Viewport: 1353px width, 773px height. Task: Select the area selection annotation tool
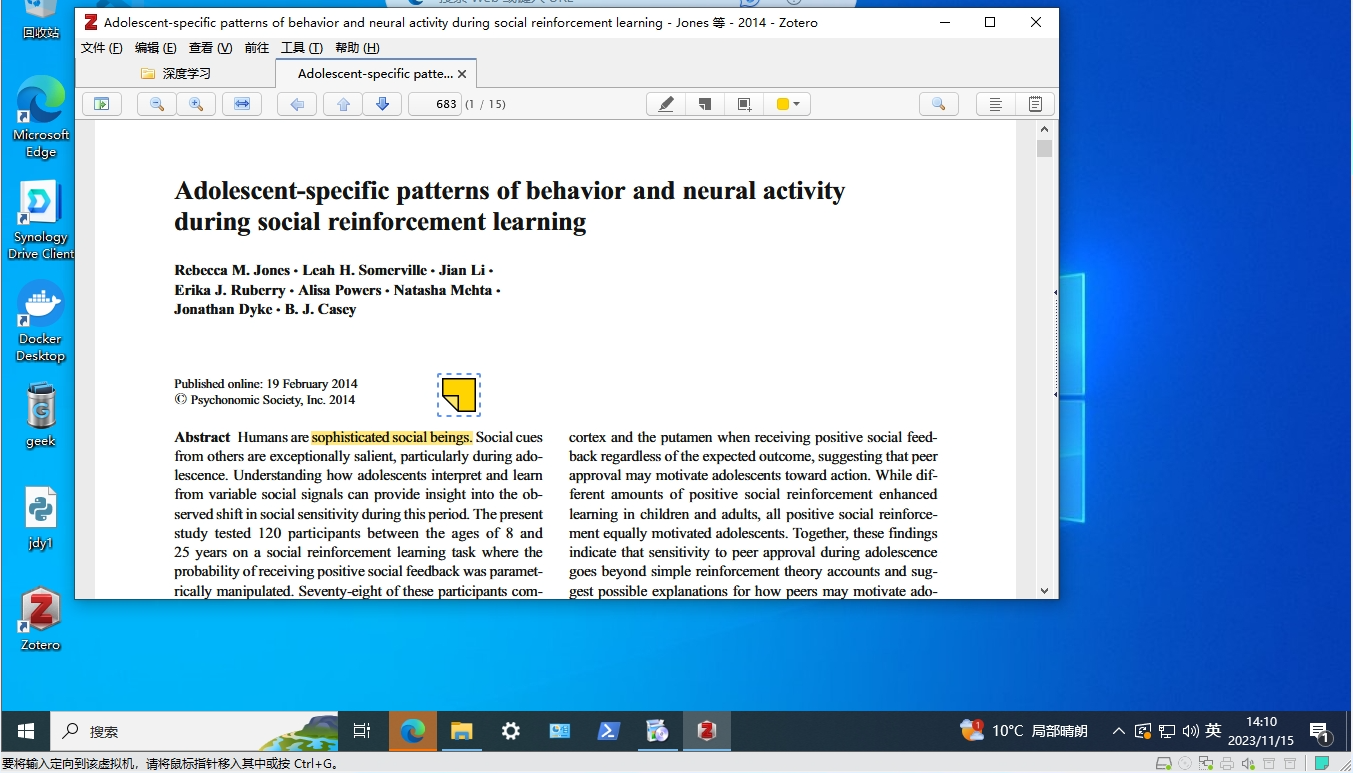click(x=744, y=104)
